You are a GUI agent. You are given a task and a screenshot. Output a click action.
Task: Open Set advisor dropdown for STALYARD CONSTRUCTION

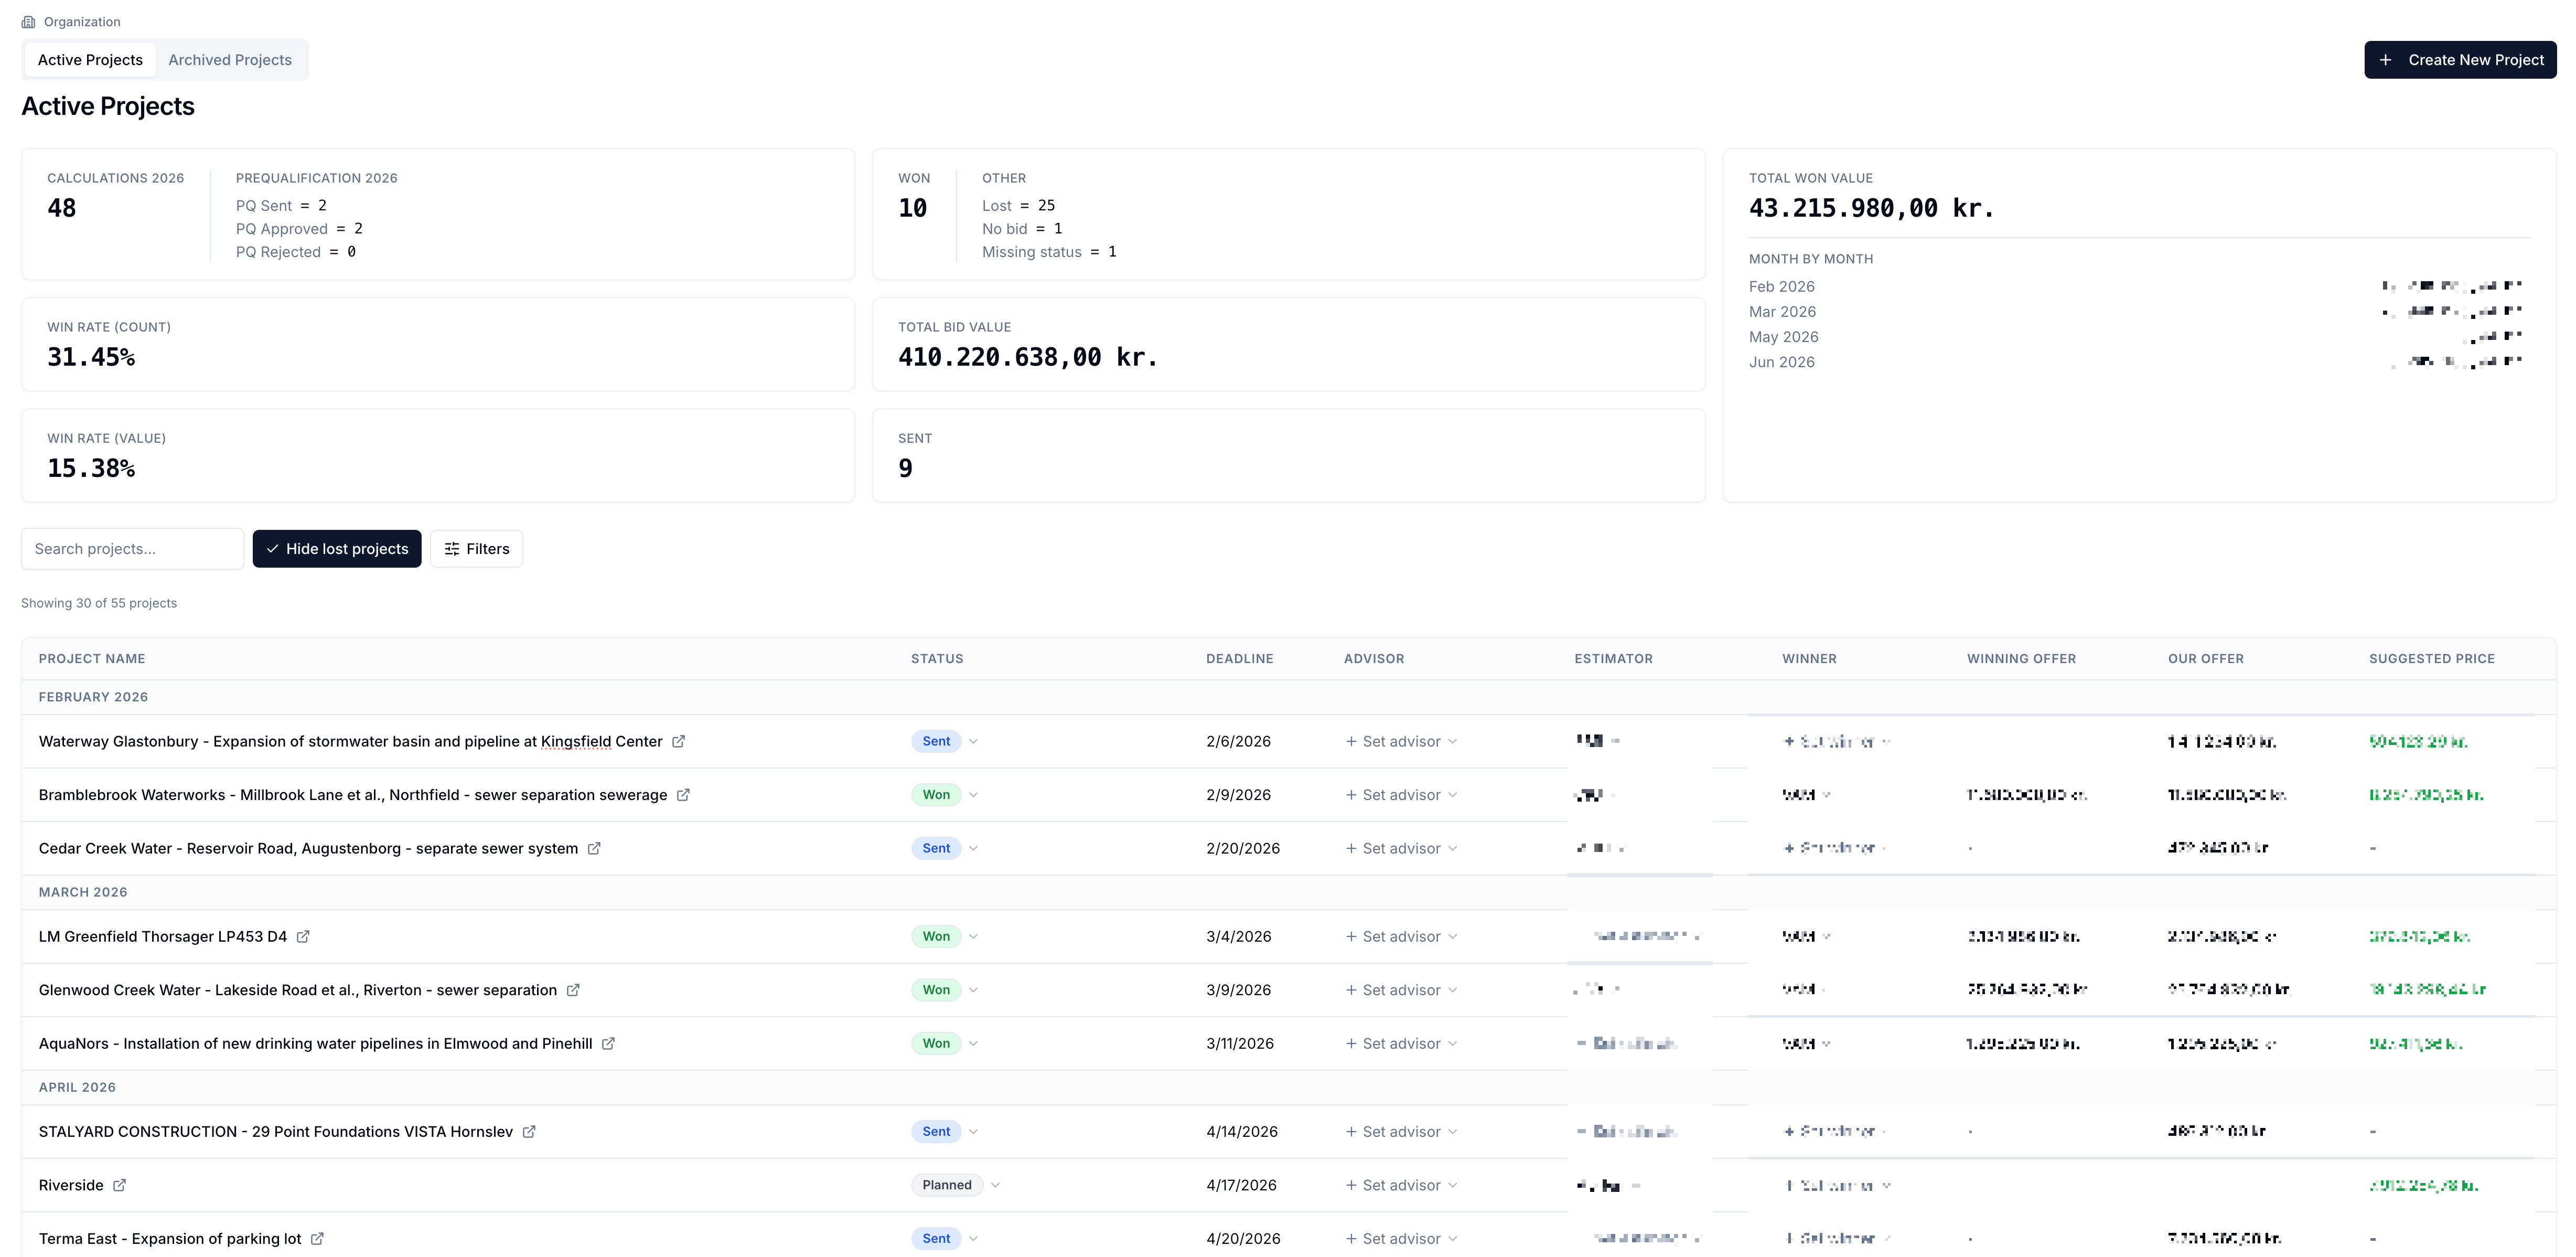[1401, 1131]
